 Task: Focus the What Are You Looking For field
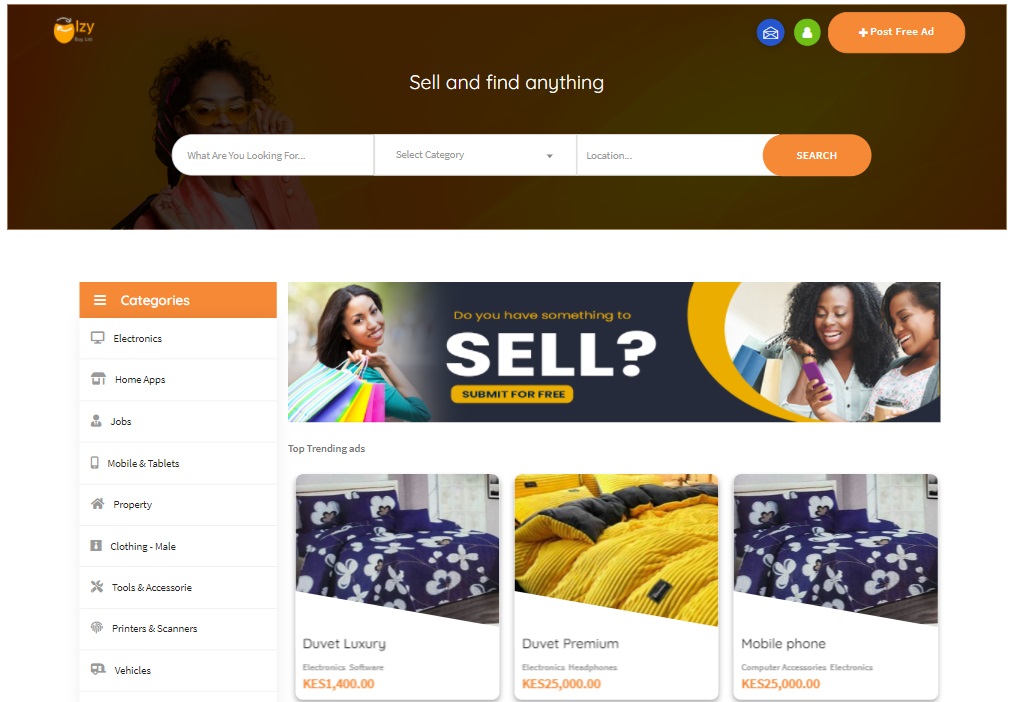pos(273,155)
